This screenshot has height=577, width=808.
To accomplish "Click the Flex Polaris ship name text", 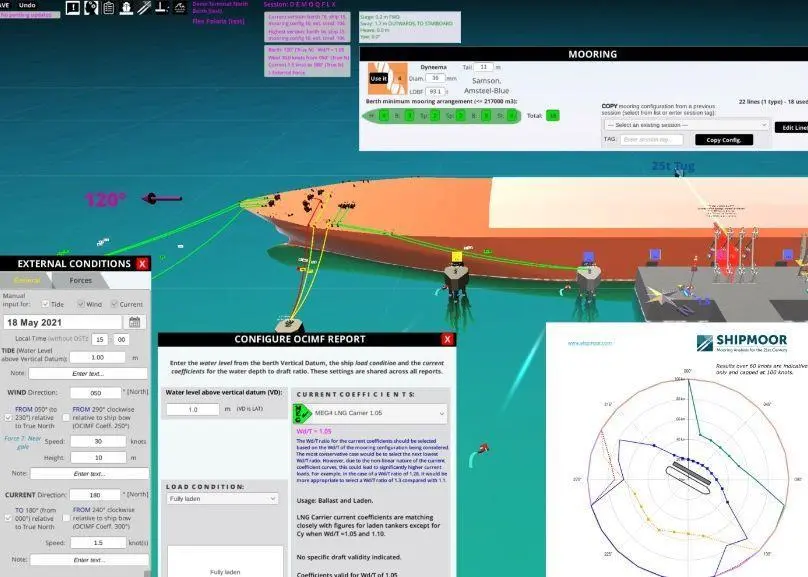I will [218, 22].
